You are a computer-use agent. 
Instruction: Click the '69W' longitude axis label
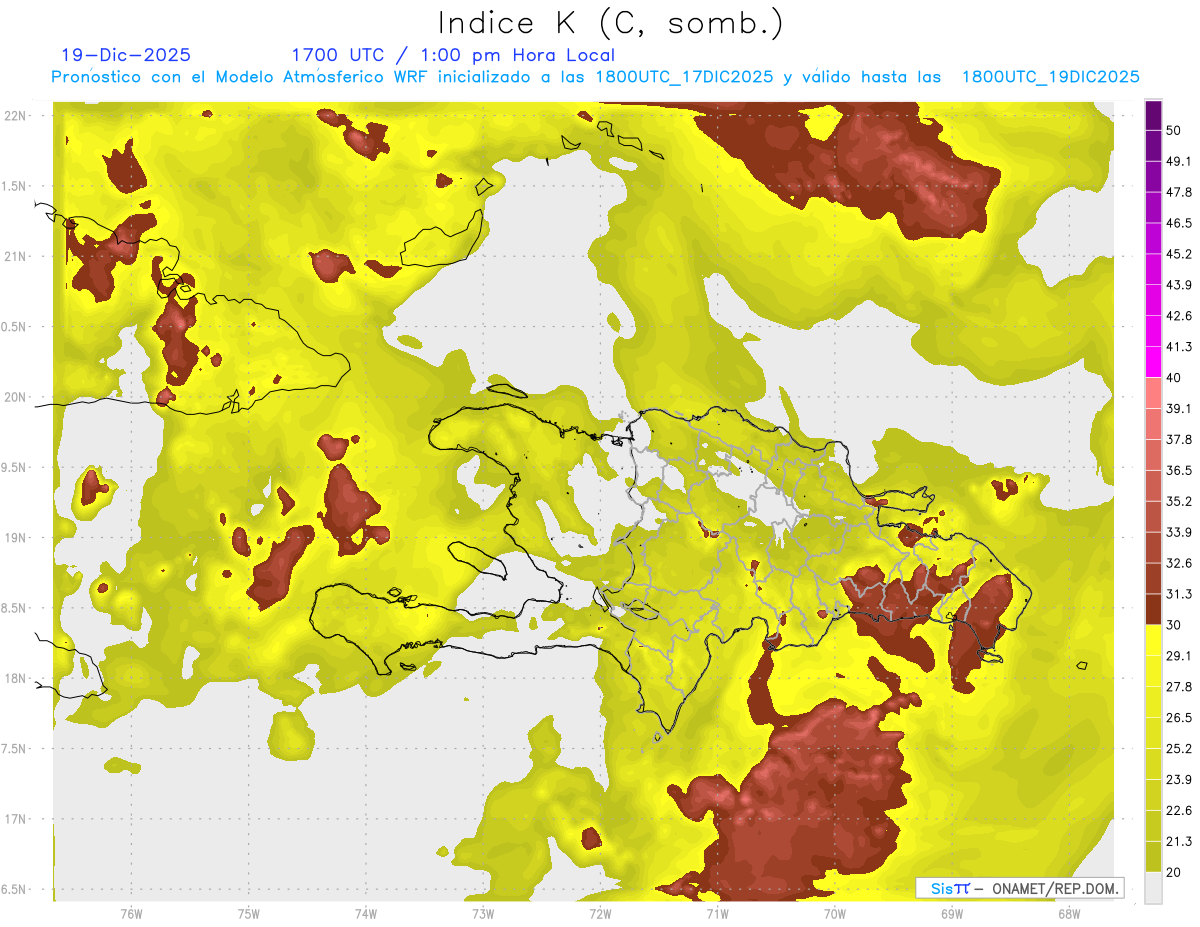[952, 913]
